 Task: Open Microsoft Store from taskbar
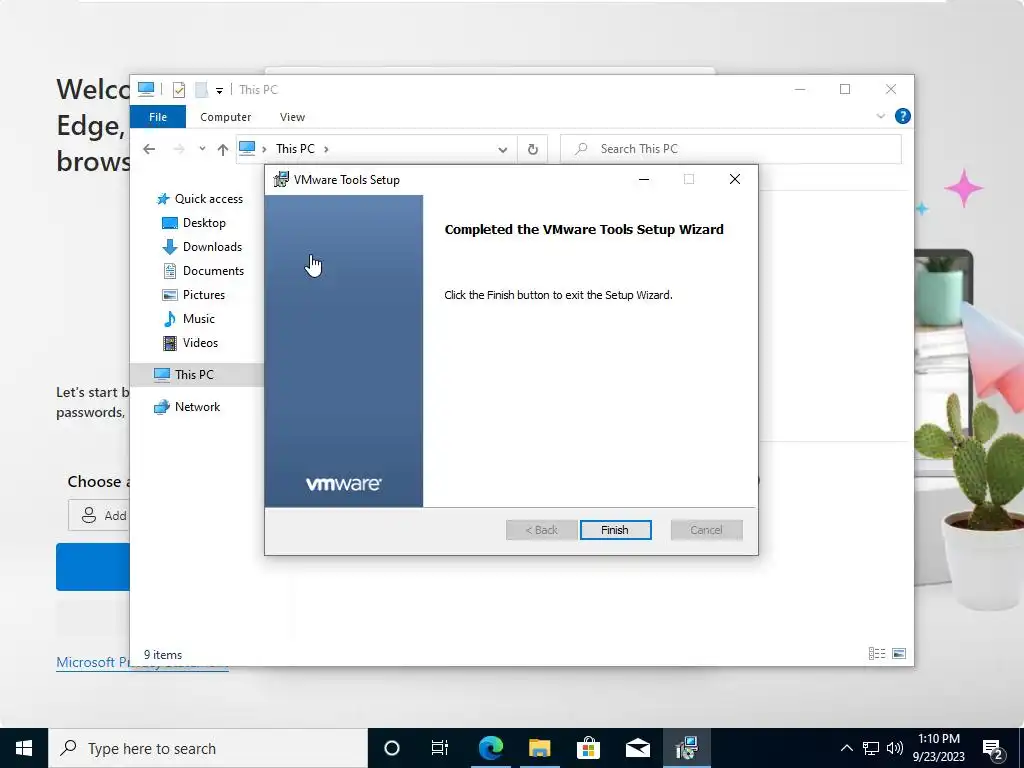(x=588, y=748)
